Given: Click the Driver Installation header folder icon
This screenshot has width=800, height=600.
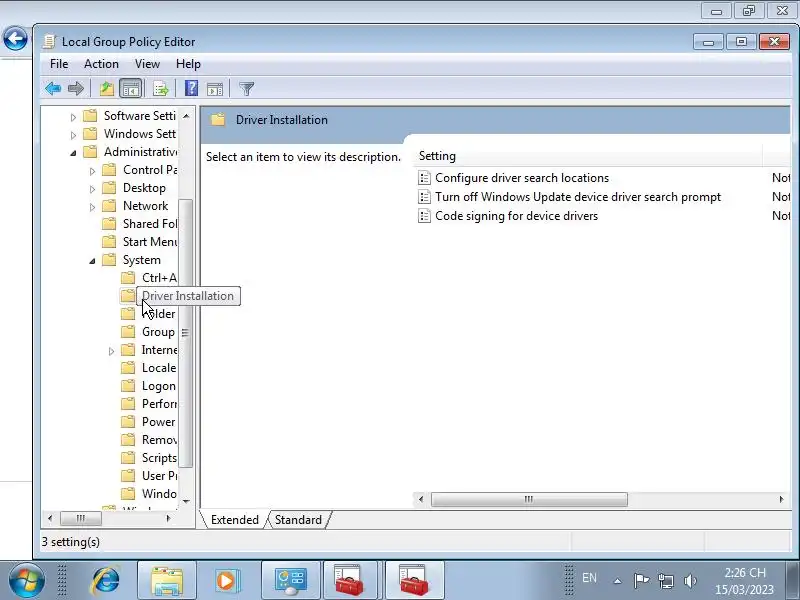Looking at the screenshot, I should pyautogui.click(x=218, y=120).
